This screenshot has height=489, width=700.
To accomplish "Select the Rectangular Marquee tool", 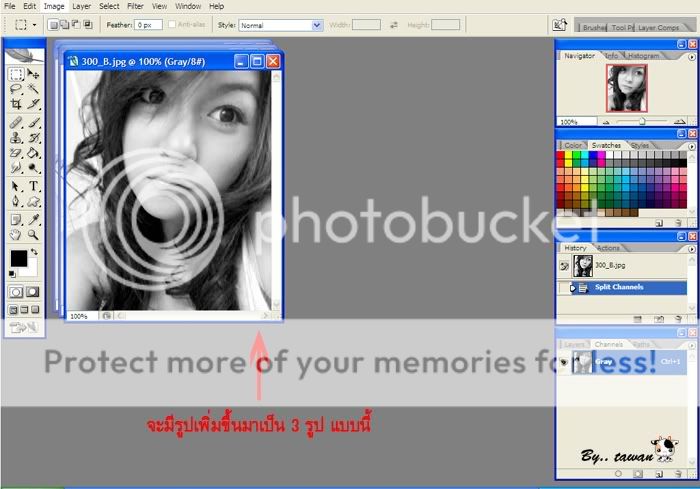I will click(x=16, y=74).
